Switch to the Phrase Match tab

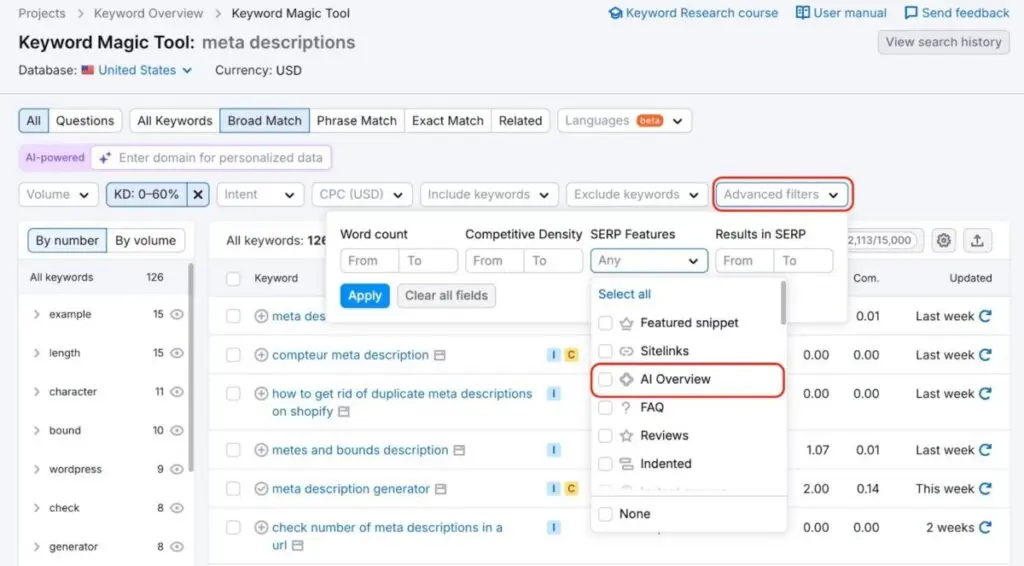[x=357, y=121]
